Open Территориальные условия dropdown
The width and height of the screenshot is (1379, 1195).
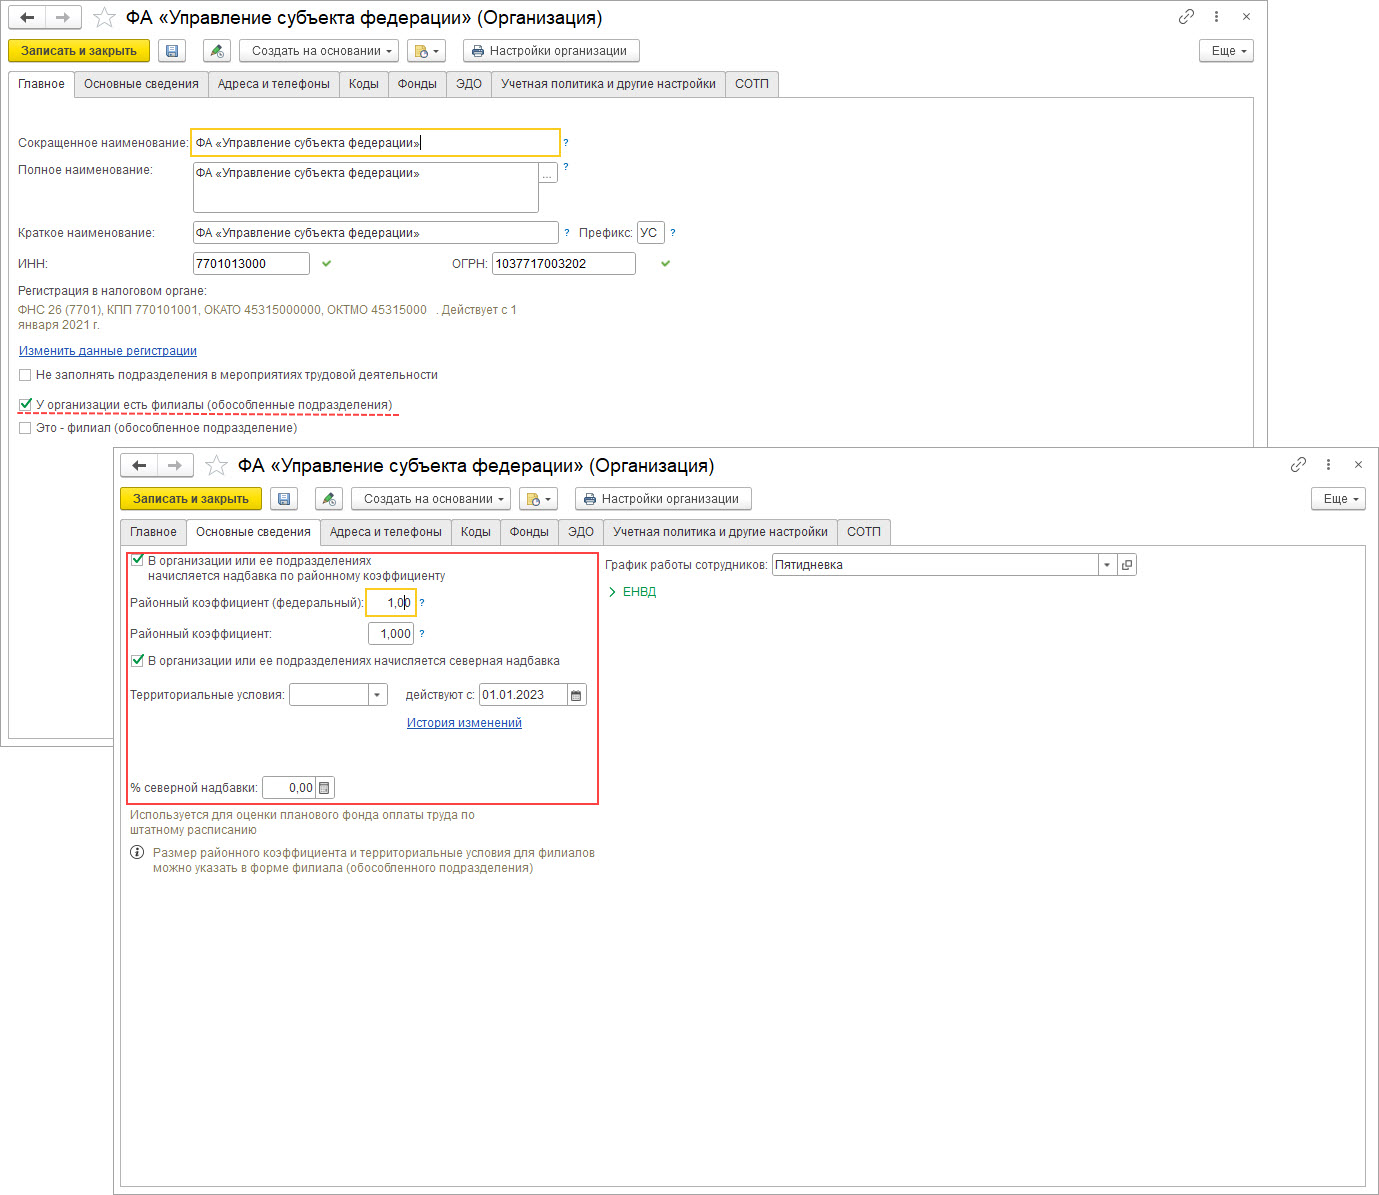[x=377, y=695]
